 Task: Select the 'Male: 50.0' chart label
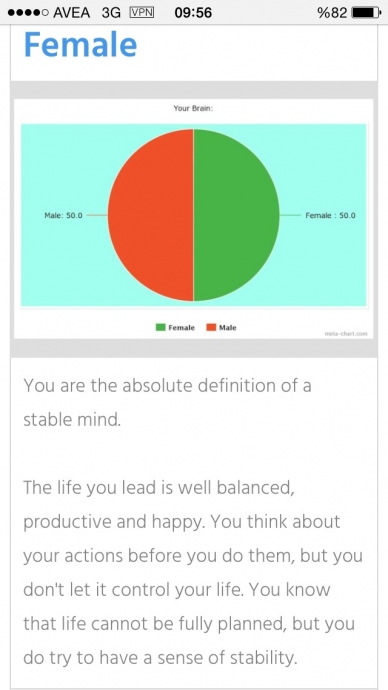[x=63, y=216]
